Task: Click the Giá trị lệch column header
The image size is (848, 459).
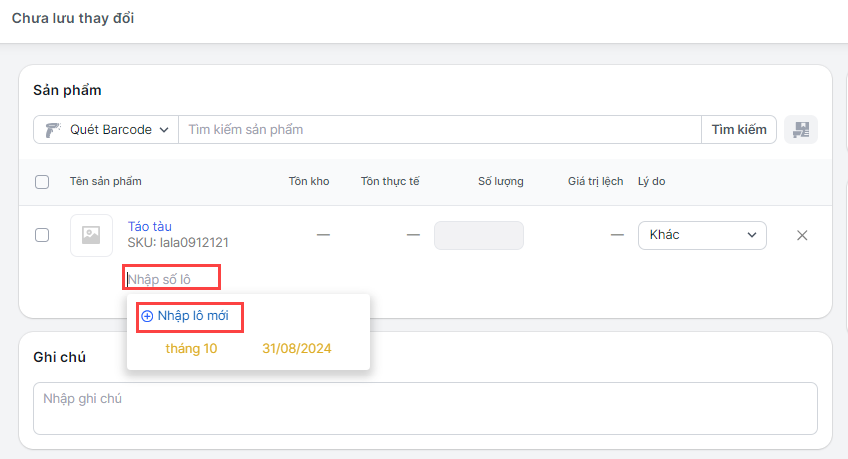Action: (x=595, y=182)
